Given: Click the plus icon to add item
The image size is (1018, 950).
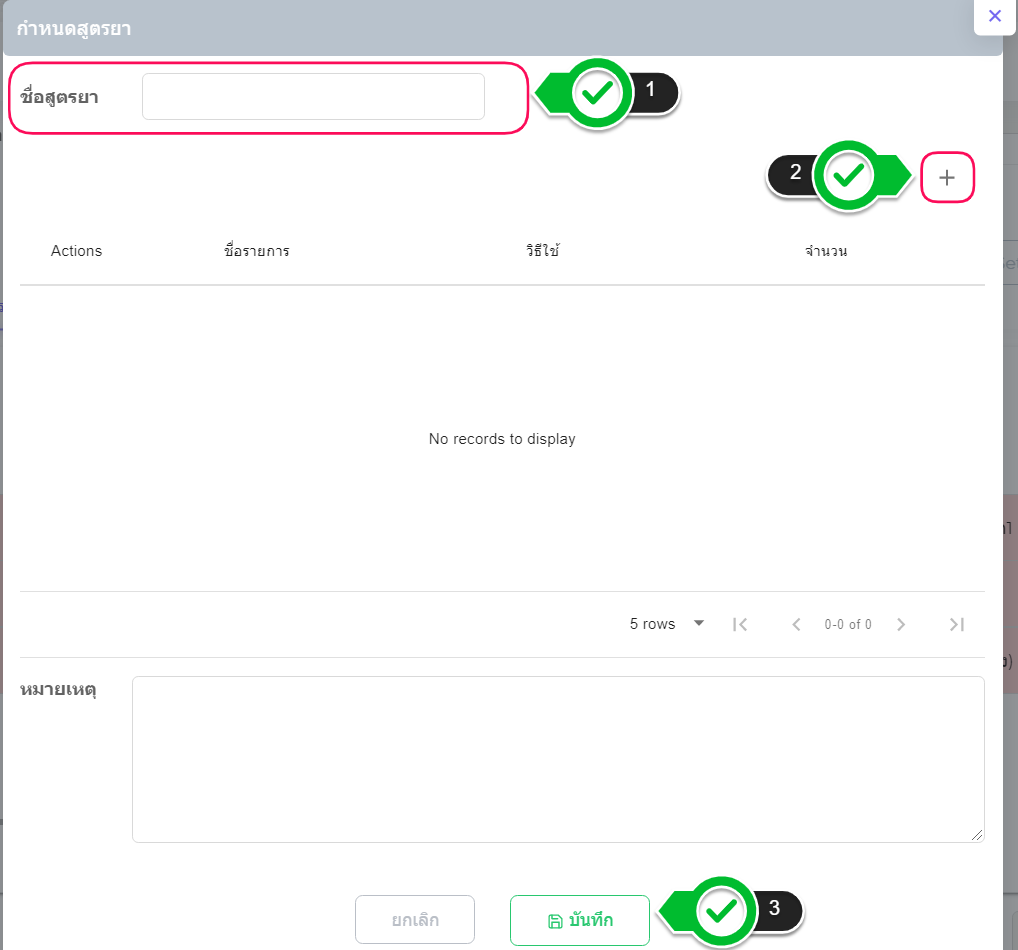Looking at the screenshot, I should (947, 178).
